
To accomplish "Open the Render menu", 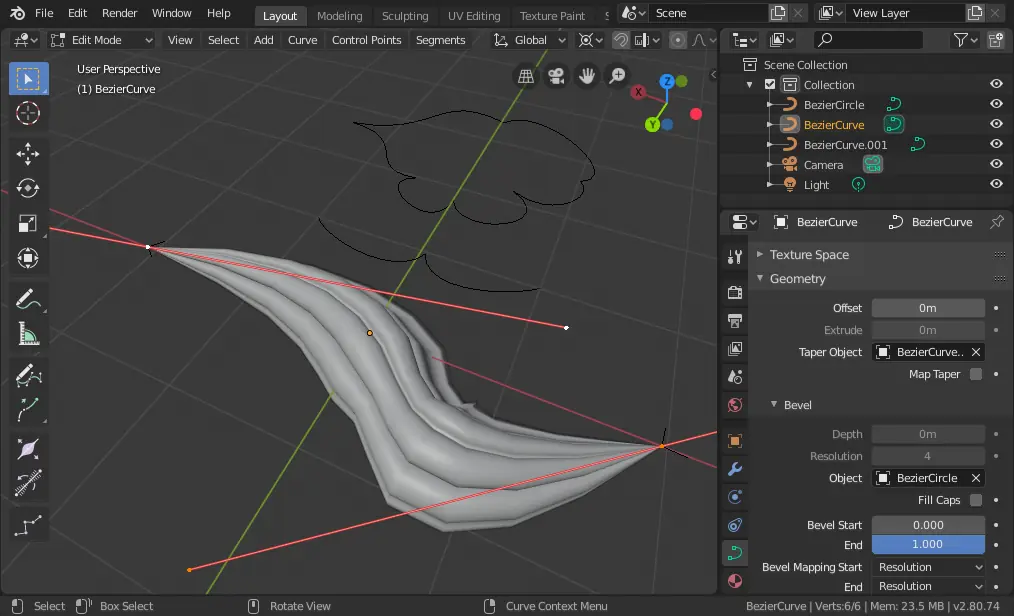I will tap(120, 14).
